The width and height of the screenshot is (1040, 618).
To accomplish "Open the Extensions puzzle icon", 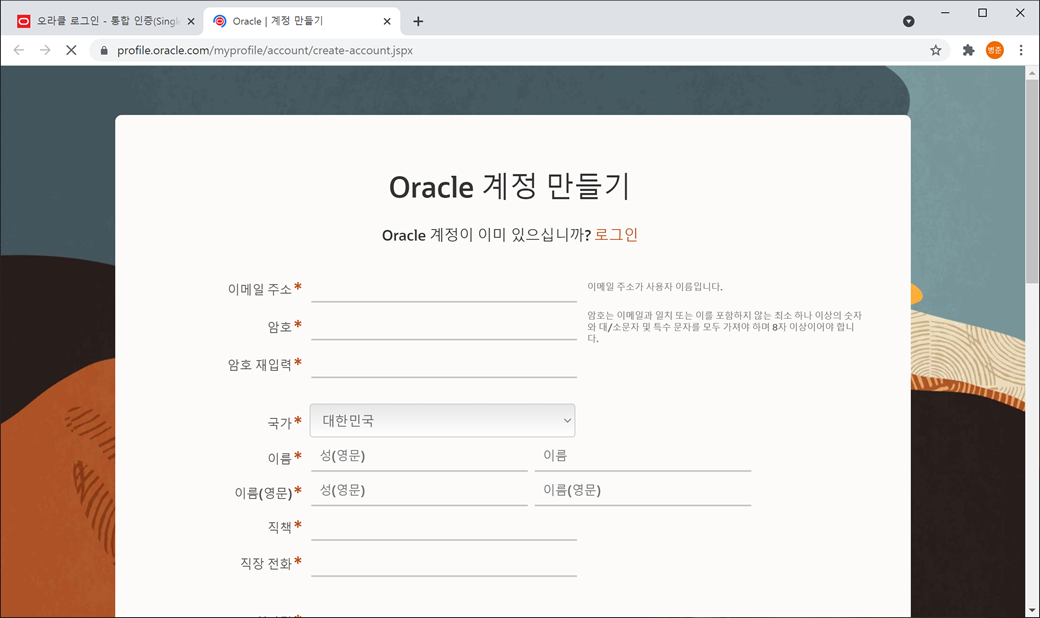I will pyautogui.click(x=968, y=50).
